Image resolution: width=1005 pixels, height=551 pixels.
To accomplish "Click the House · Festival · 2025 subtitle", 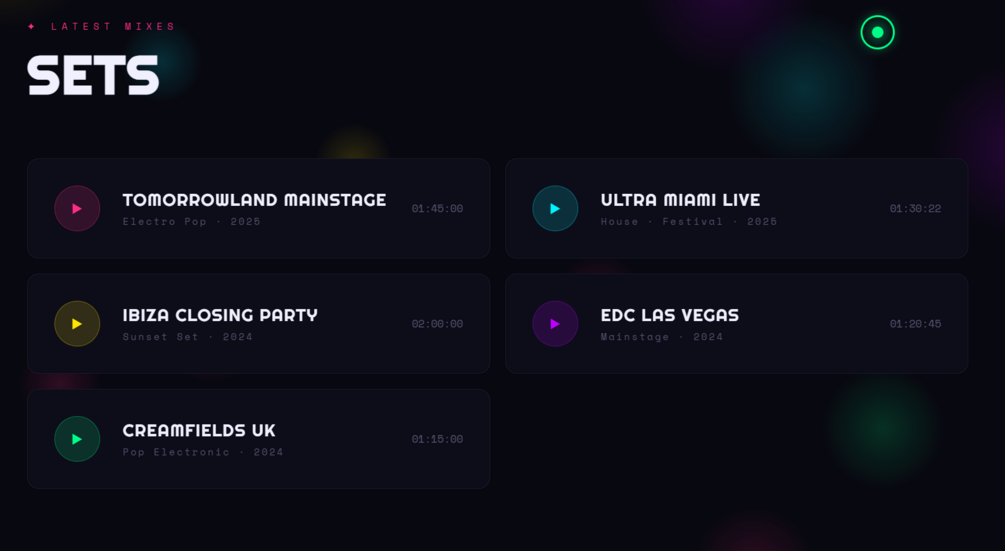I will [x=688, y=222].
